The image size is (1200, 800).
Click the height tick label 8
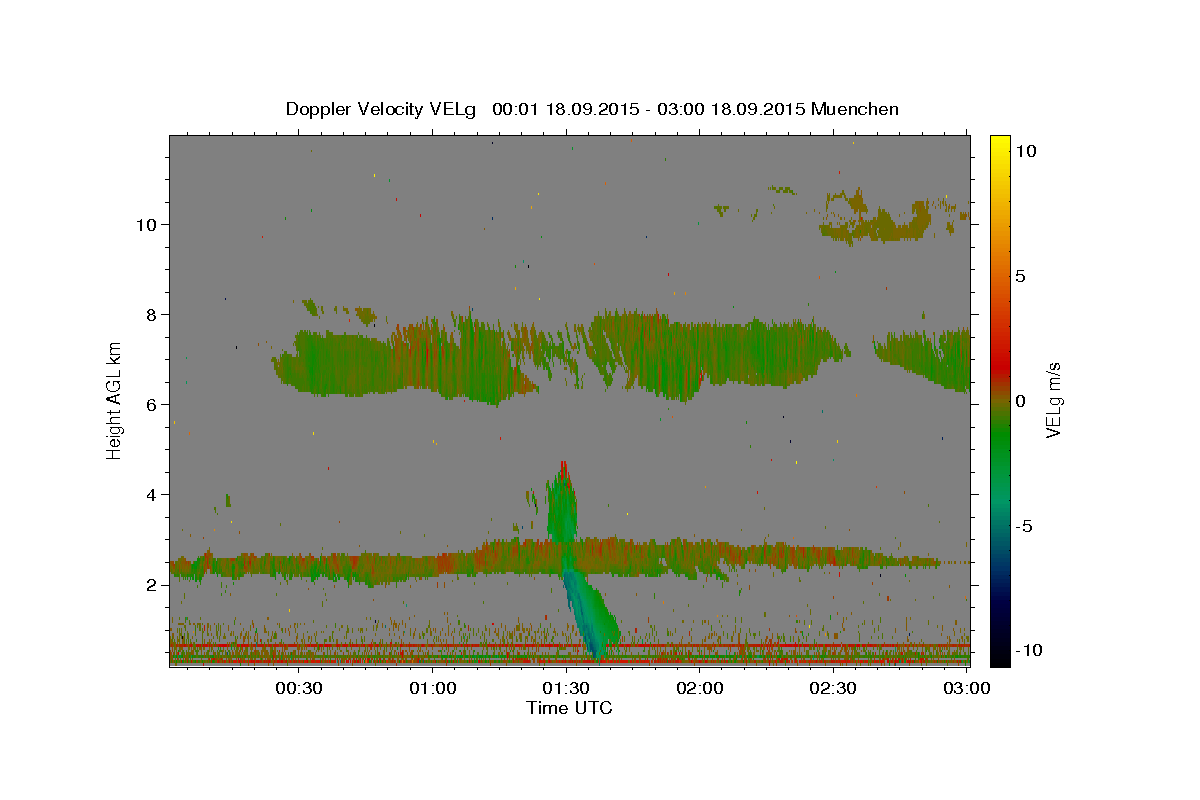click(153, 315)
